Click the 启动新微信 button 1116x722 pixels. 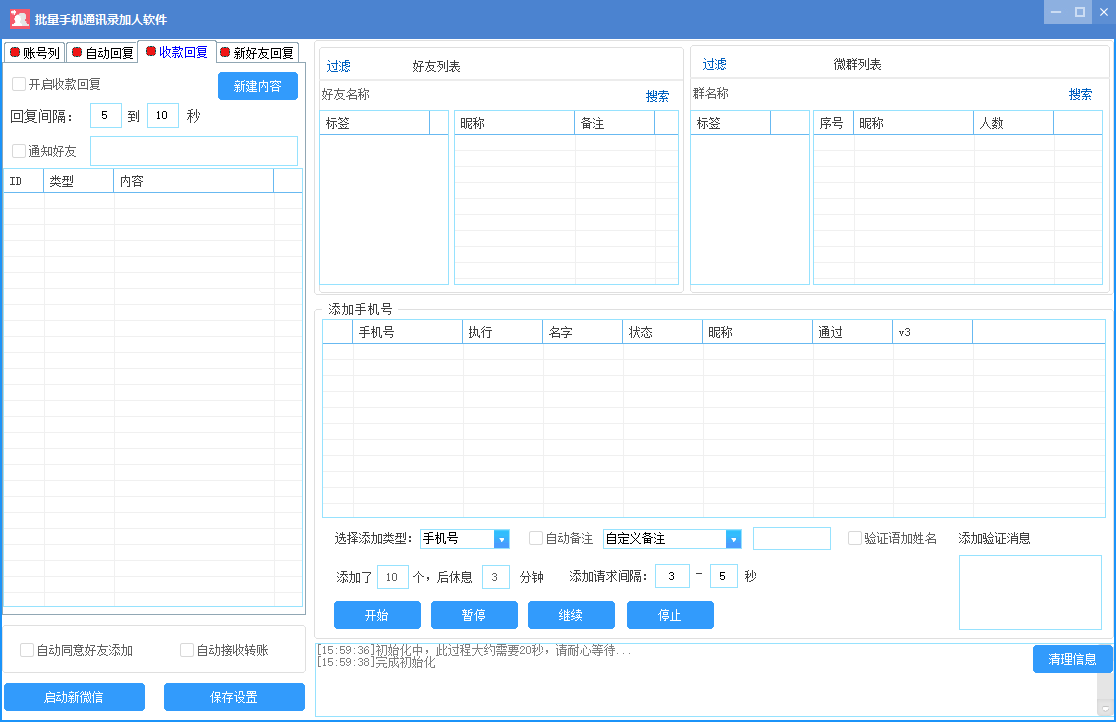point(75,697)
